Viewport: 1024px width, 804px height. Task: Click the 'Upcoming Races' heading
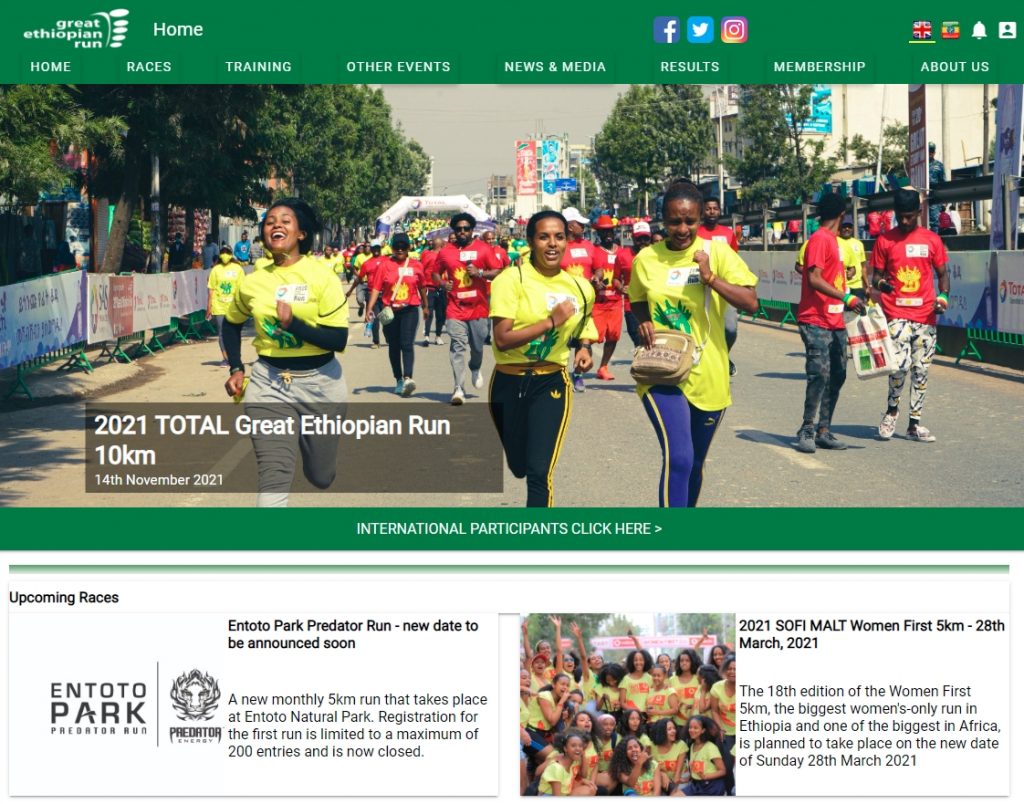[64, 598]
